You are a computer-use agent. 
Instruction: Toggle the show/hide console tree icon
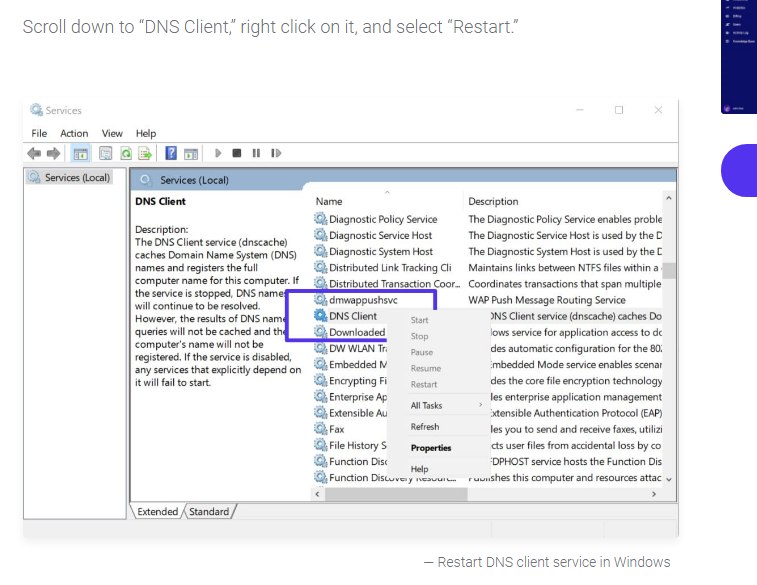80,153
